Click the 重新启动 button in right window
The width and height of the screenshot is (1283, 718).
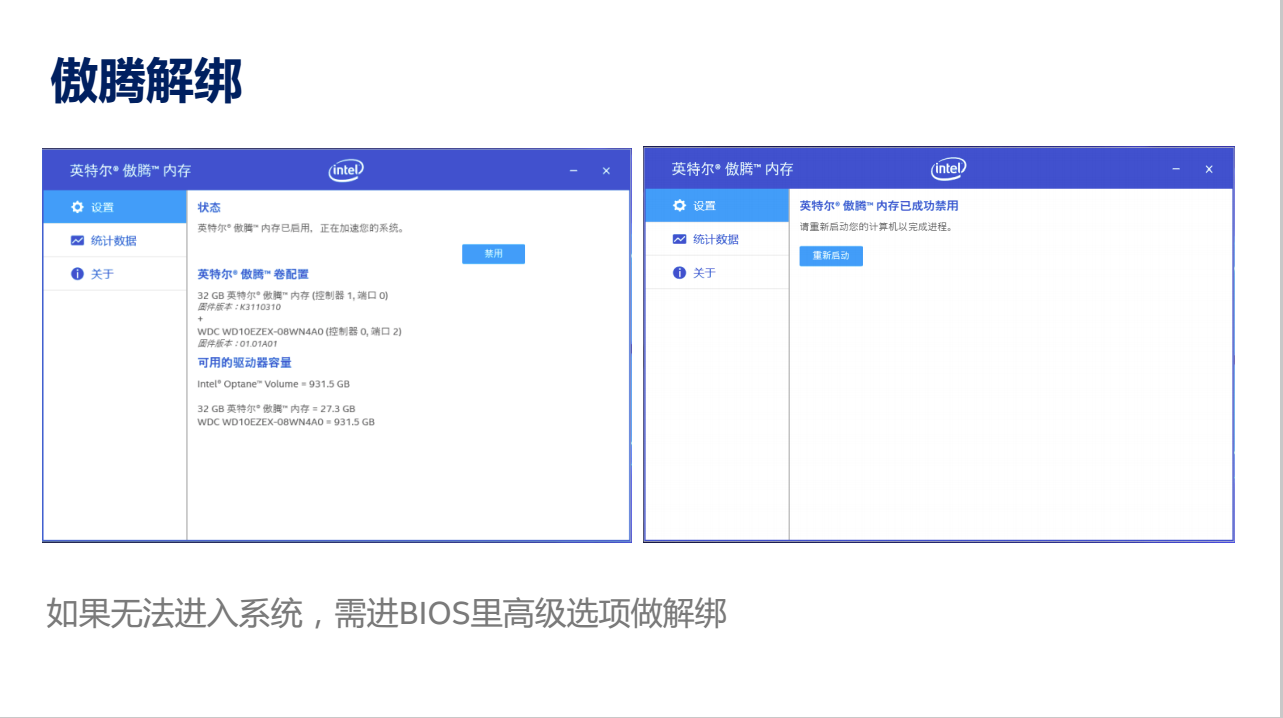[831, 256]
